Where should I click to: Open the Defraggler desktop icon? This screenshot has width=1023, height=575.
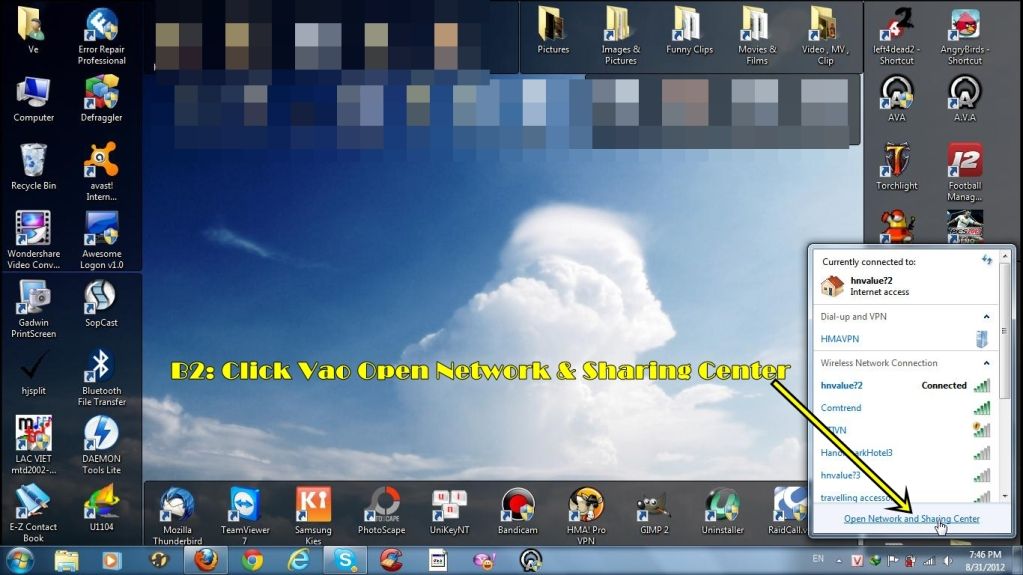(101, 100)
